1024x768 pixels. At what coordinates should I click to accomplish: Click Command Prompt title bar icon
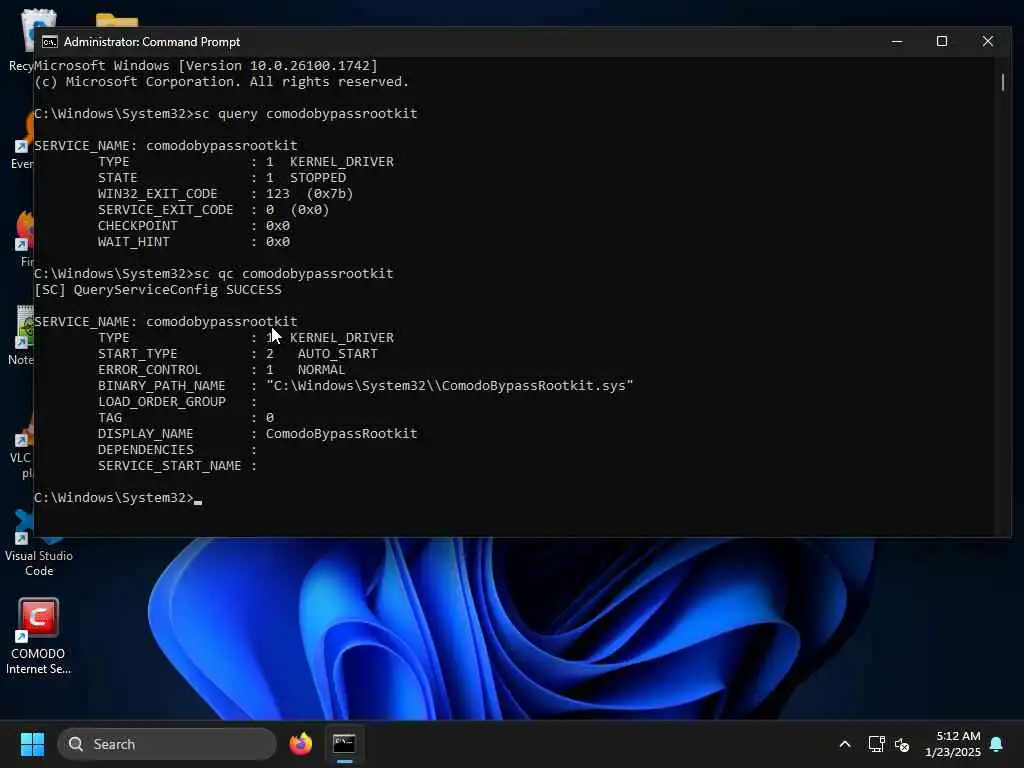(x=50, y=42)
